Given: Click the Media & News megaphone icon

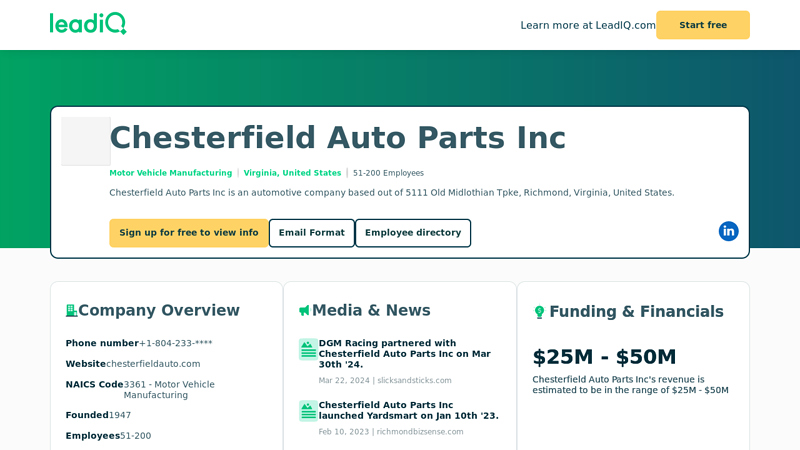Looking at the screenshot, I should tap(305, 310).
